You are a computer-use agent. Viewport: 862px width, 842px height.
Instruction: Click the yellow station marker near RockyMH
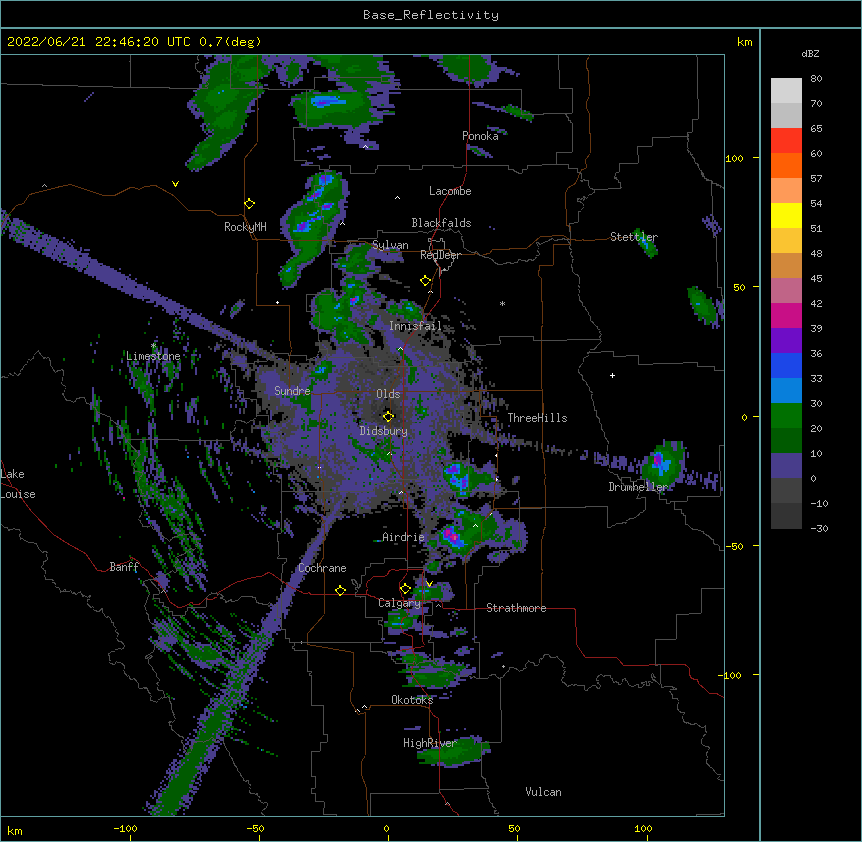click(x=249, y=204)
